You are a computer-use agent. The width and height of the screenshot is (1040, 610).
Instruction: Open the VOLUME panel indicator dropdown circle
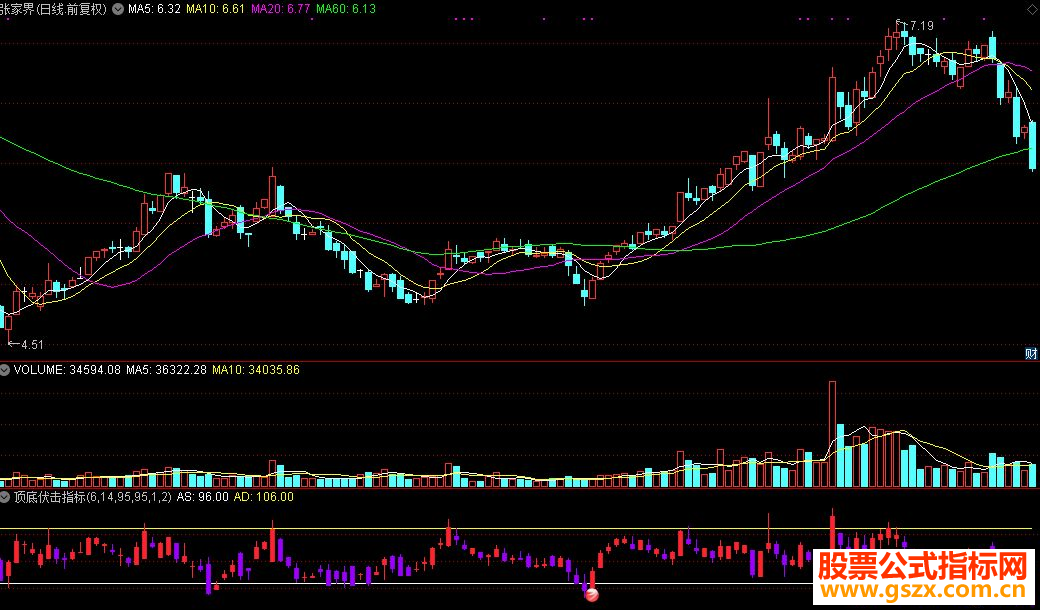point(5,370)
